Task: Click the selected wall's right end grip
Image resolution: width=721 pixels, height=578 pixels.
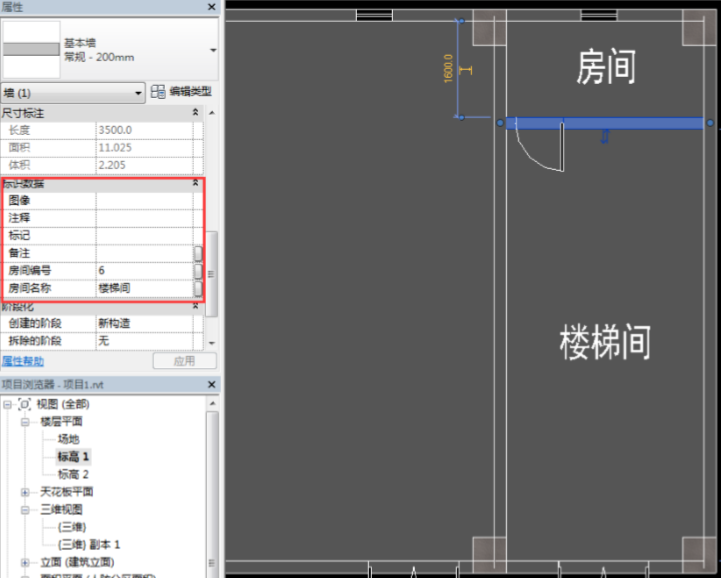Action: [710, 123]
